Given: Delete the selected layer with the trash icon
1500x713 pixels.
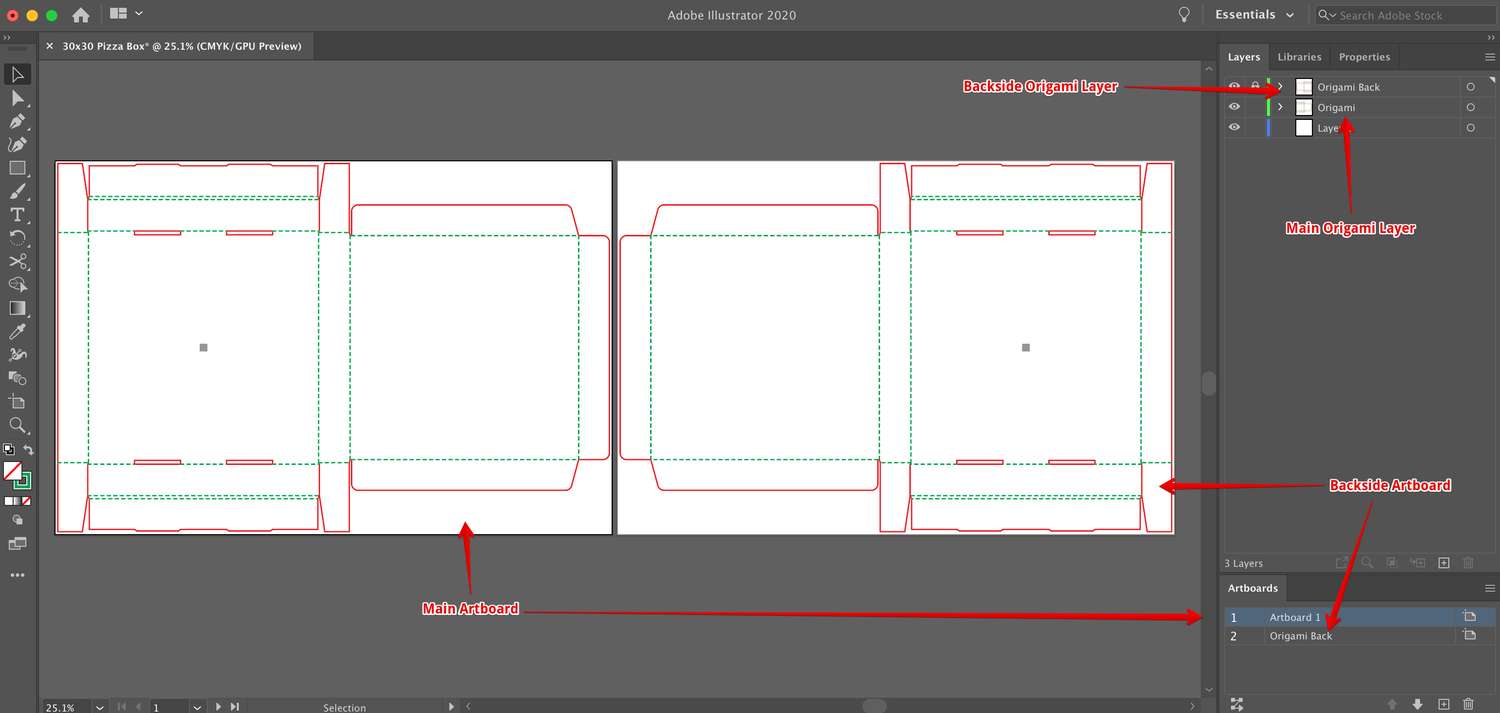Looking at the screenshot, I should pyautogui.click(x=1468, y=563).
